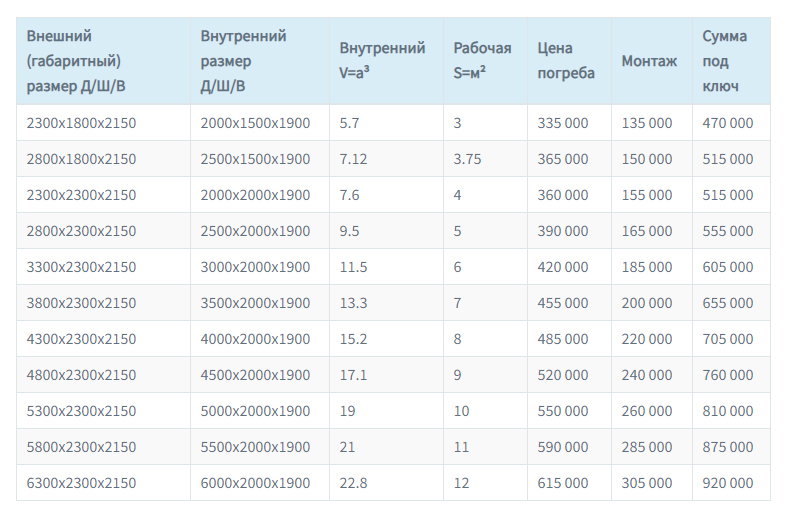
Task: Select turnkey total 810 000
Action: coord(728,411)
